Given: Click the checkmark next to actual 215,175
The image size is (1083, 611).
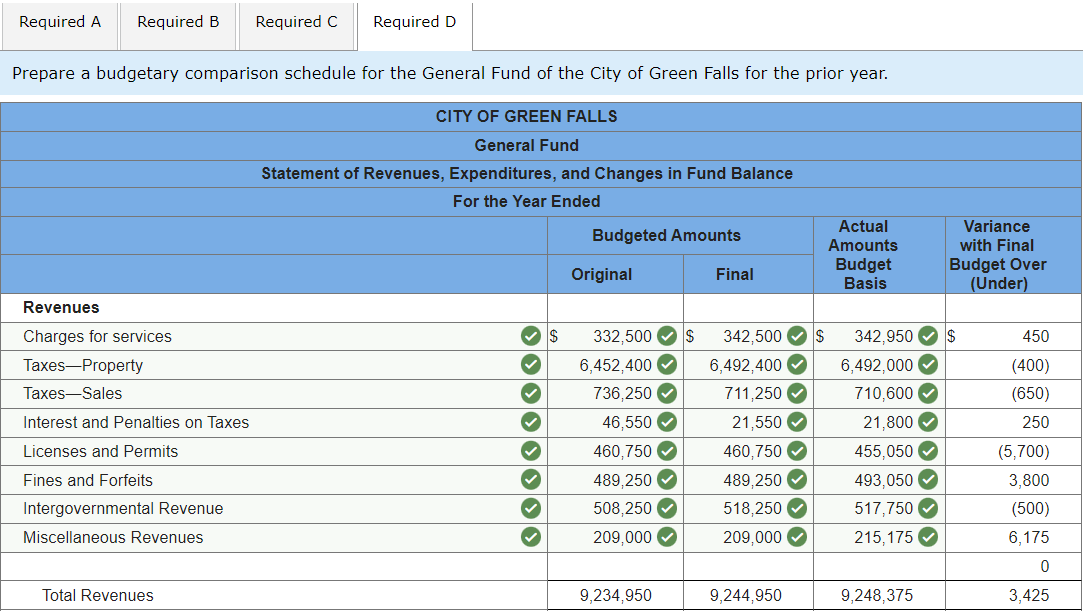Looking at the screenshot, I should coord(928,536).
